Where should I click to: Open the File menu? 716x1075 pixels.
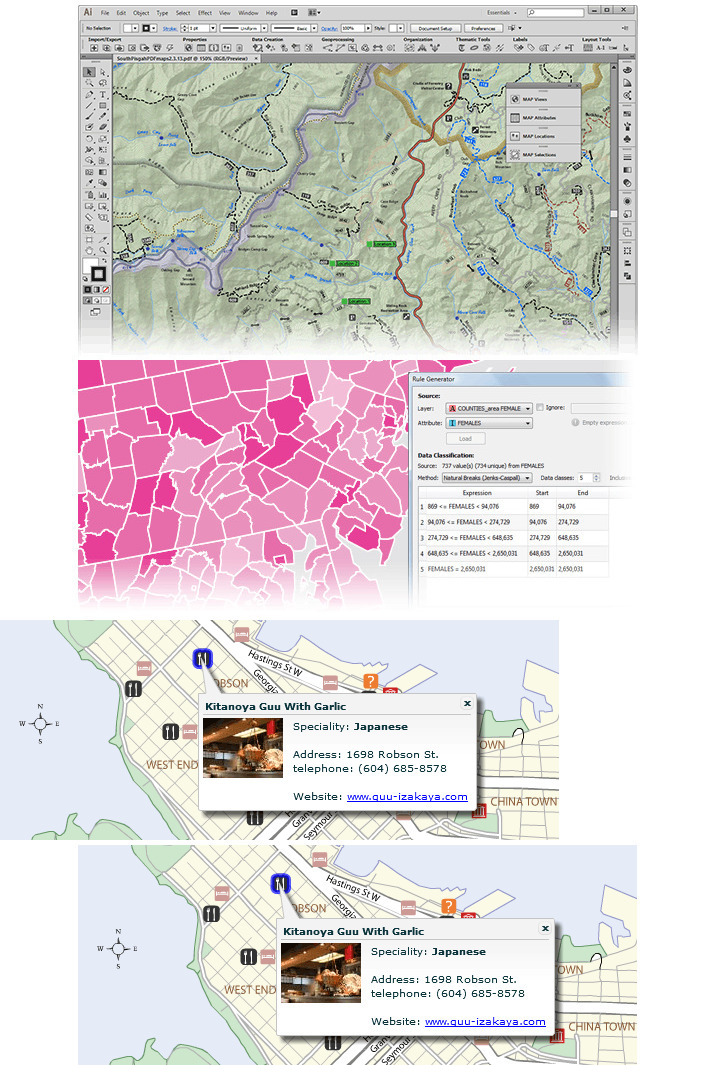point(105,12)
